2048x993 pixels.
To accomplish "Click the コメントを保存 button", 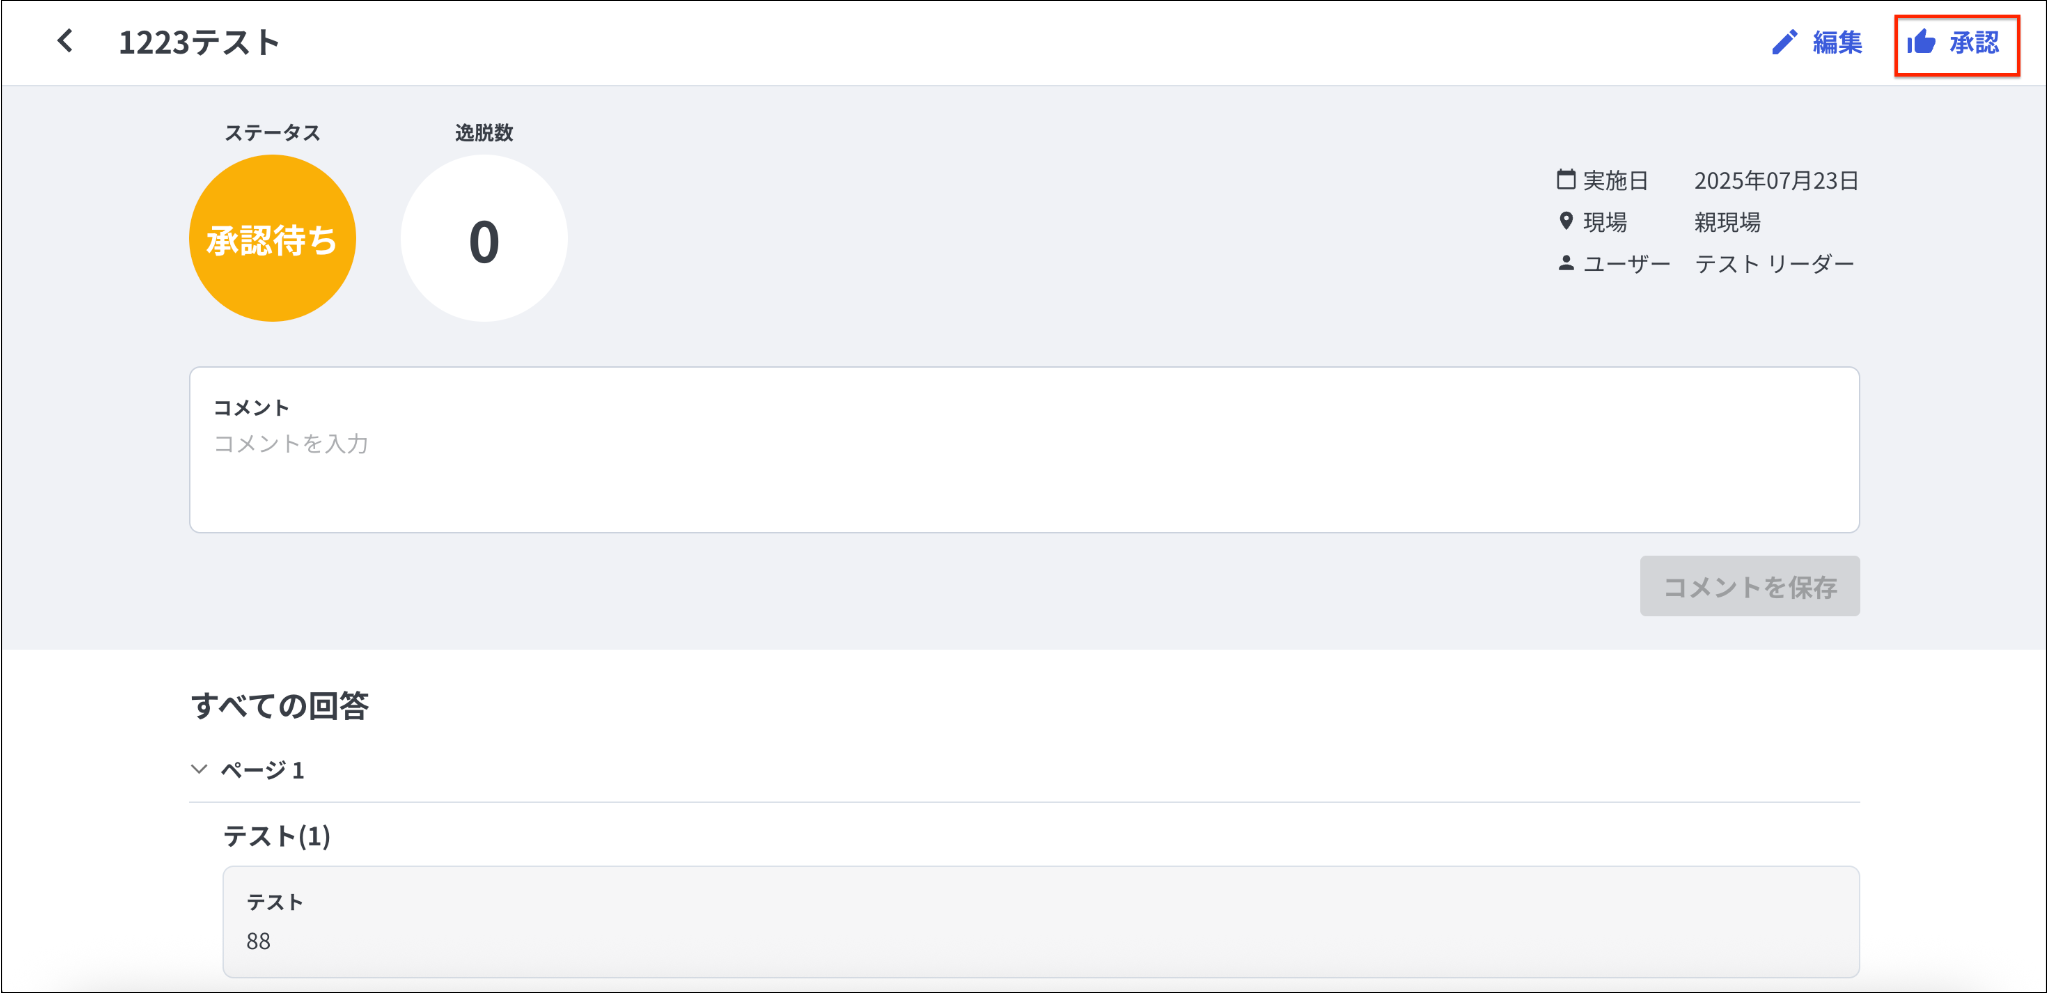I will [x=1749, y=586].
